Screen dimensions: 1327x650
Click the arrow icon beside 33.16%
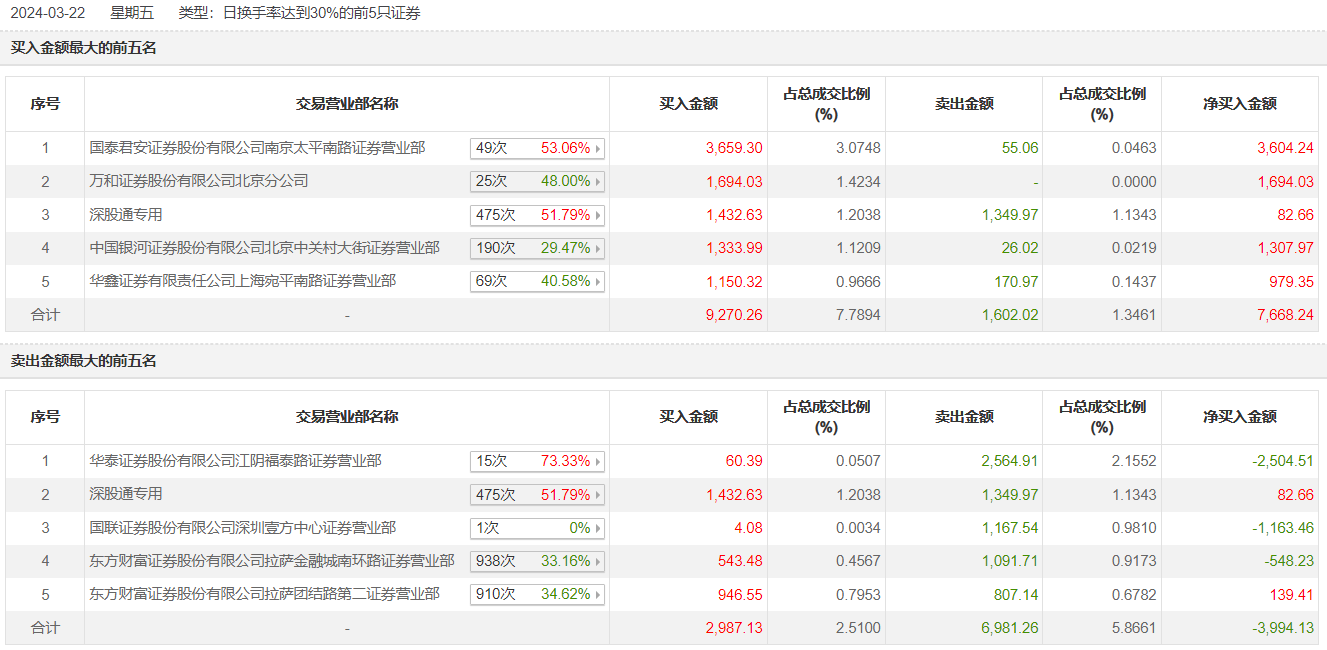coord(598,562)
